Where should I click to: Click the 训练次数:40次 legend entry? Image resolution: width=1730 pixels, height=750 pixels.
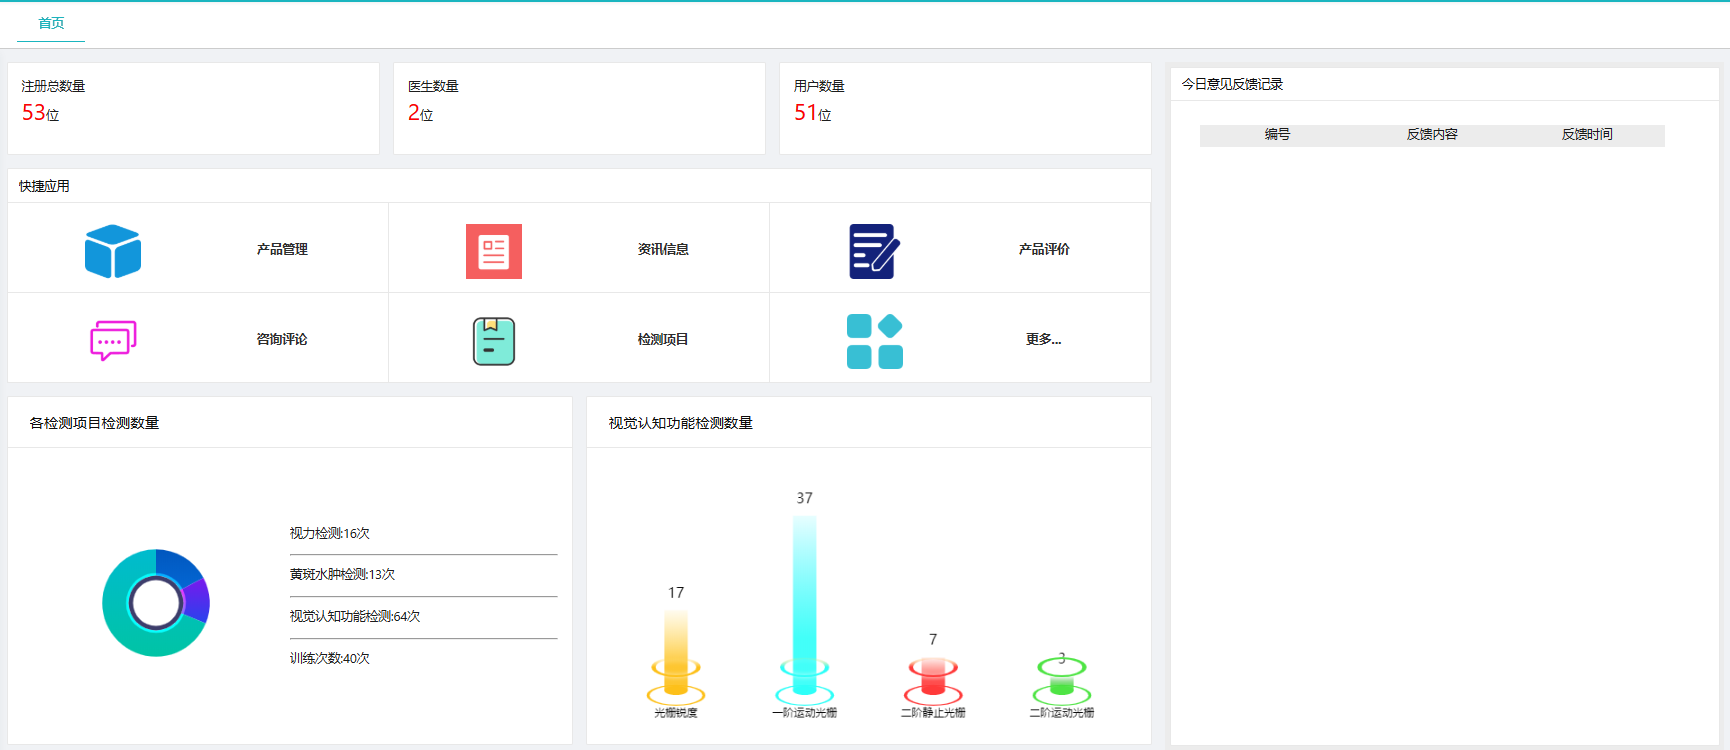click(x=330, y=658)
